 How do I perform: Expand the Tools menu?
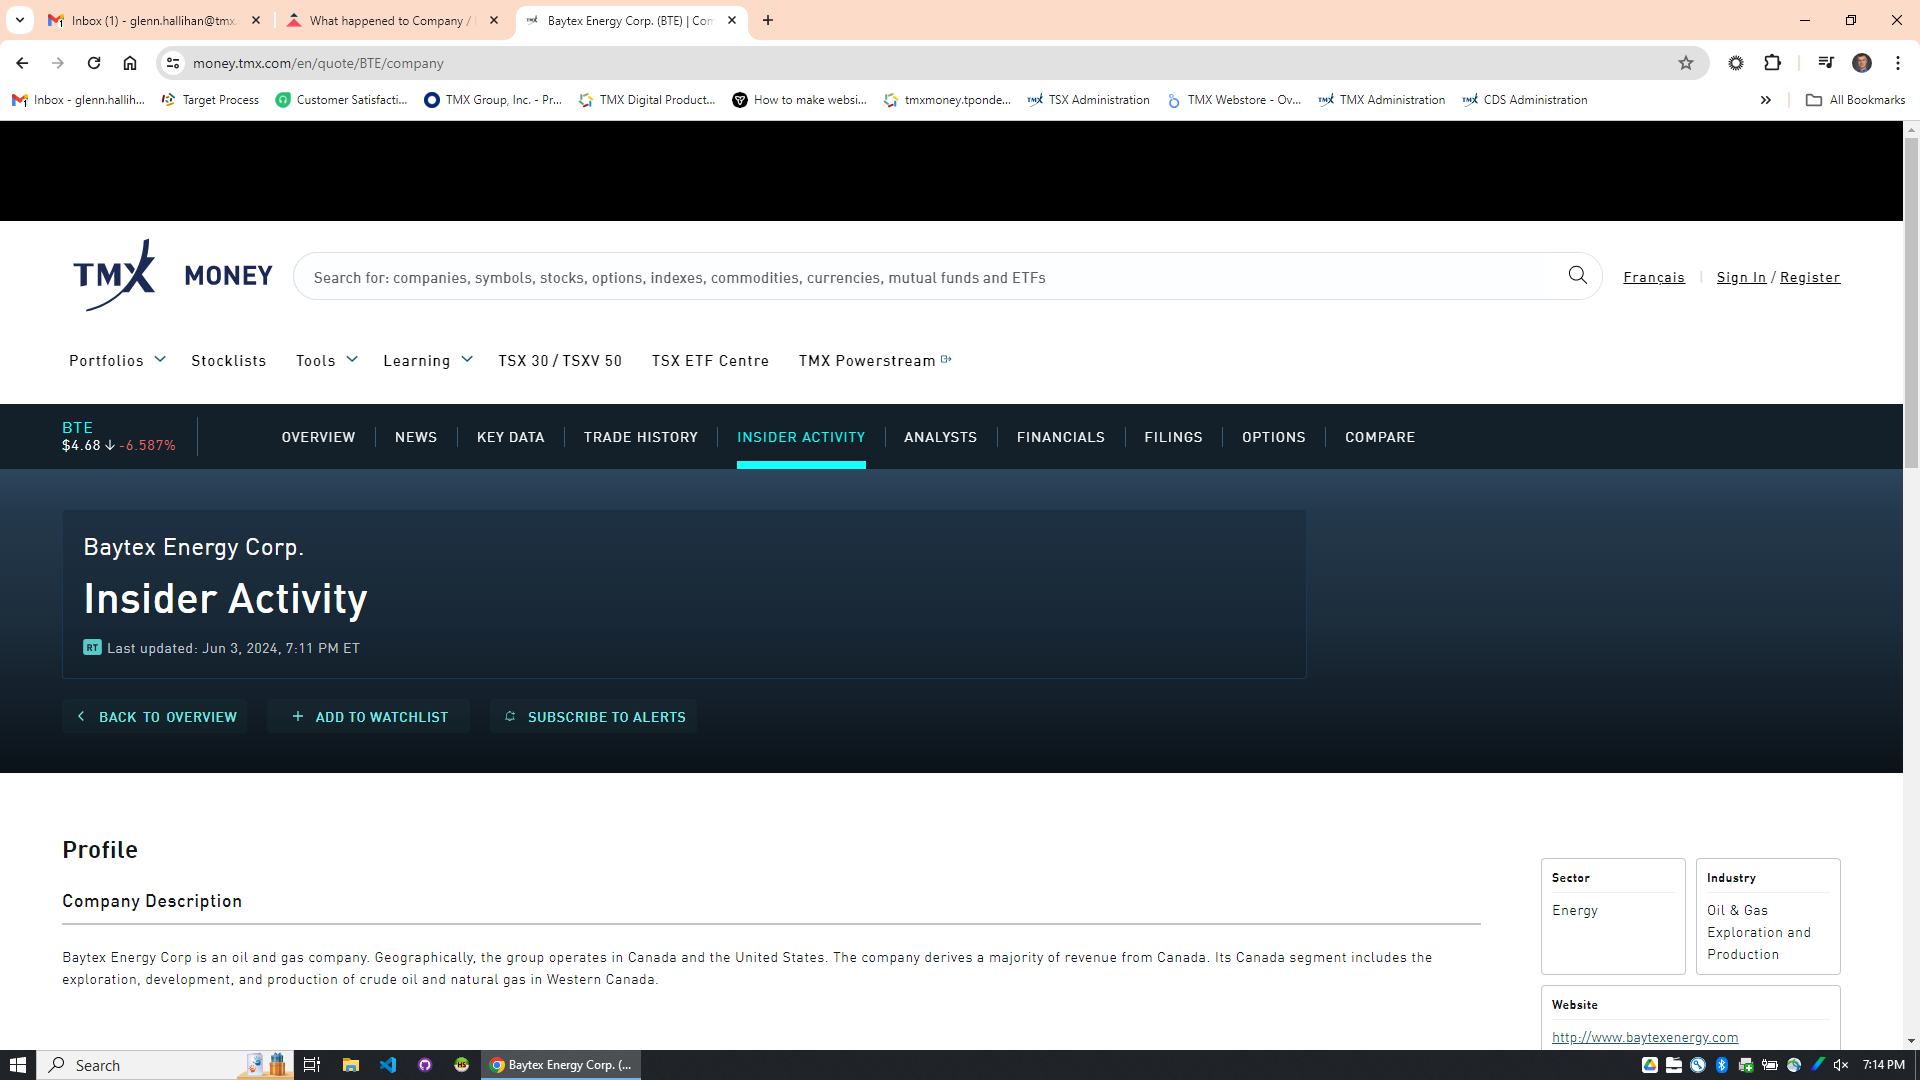point(326,360)
